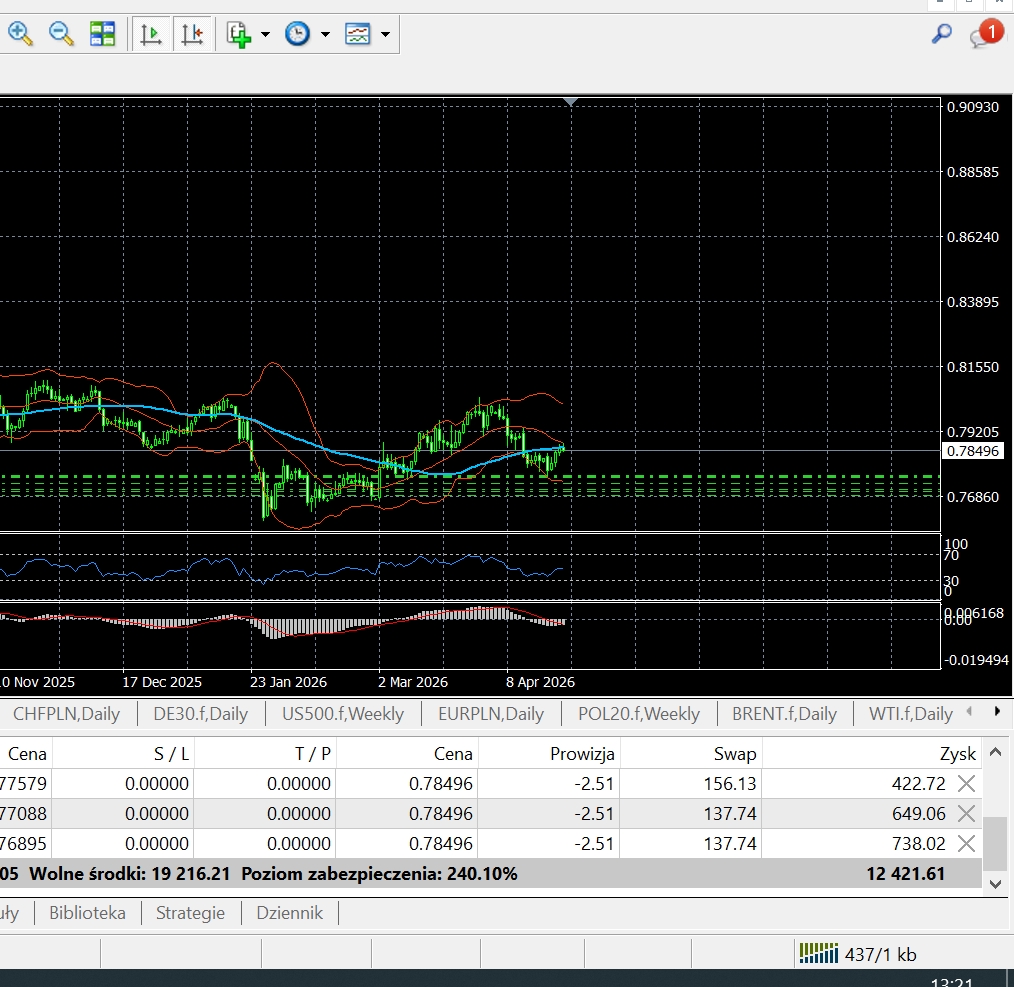This screenshot has height=987, width=1014.
Task: Open the Dziennik terminal tab
Action: 289,913
